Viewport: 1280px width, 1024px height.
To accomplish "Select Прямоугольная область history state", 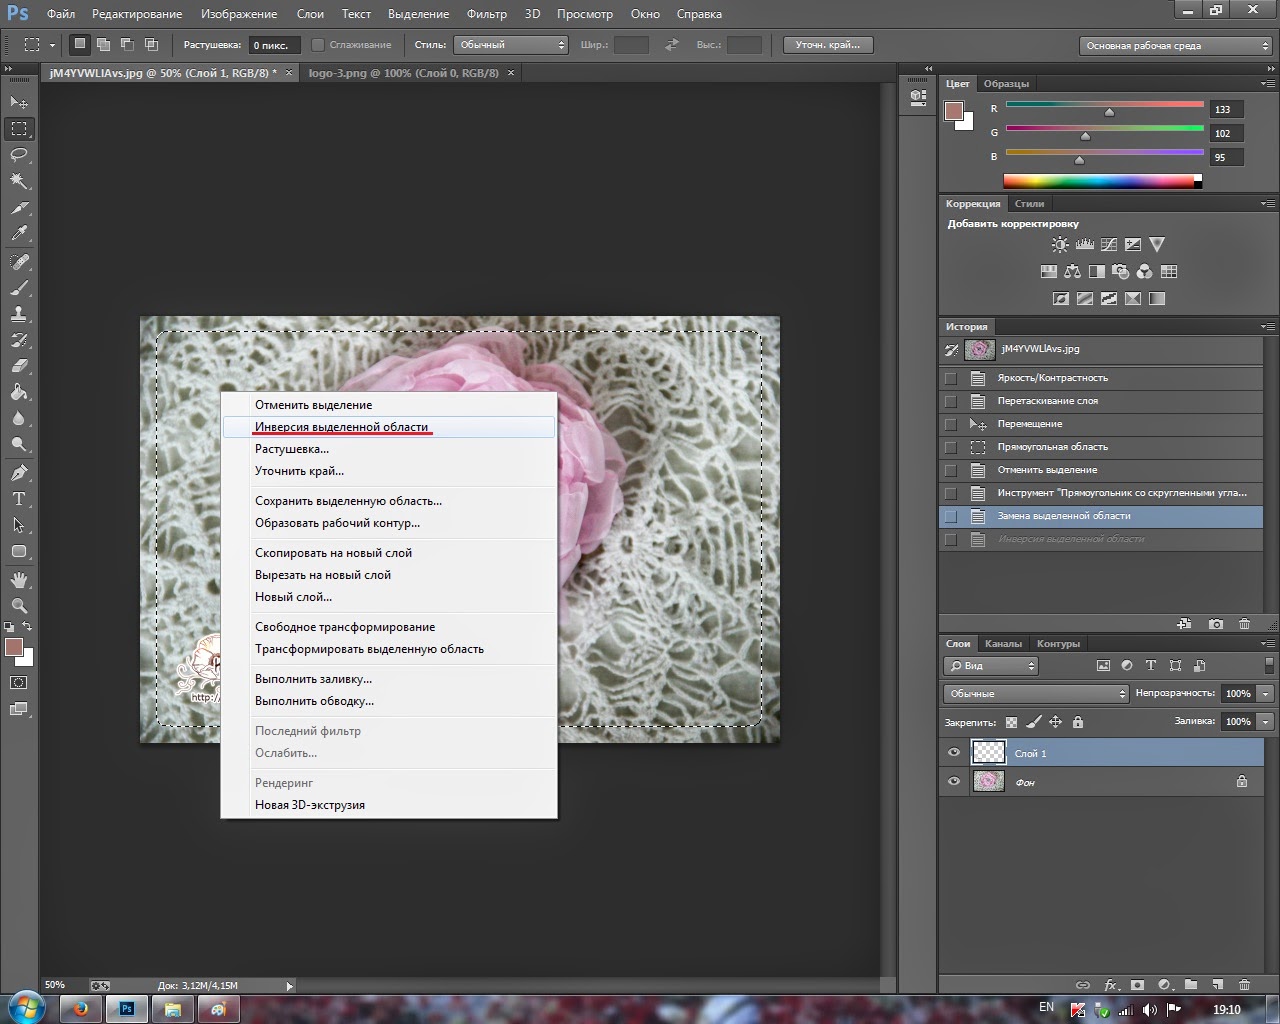I will (1101, 447).
